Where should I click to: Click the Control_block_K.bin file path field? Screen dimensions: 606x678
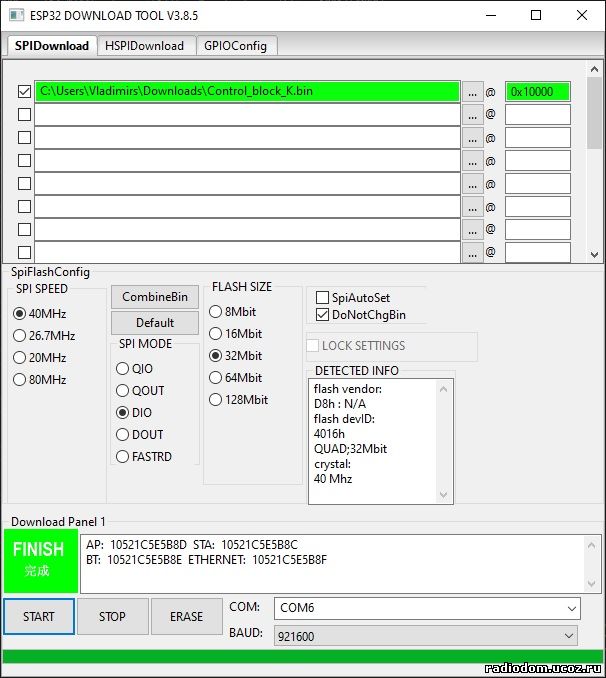pyautogui.click(x=247, y=91)
